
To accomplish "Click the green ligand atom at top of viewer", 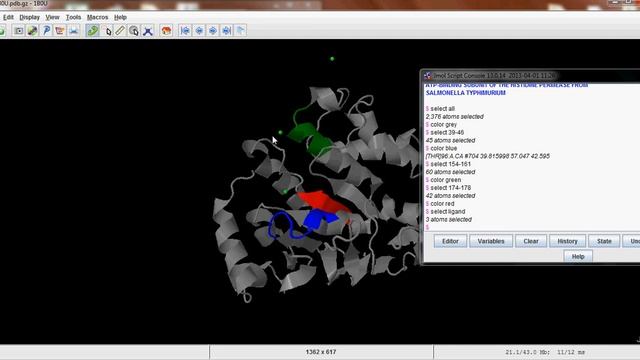I will click(x=332, y=59).
